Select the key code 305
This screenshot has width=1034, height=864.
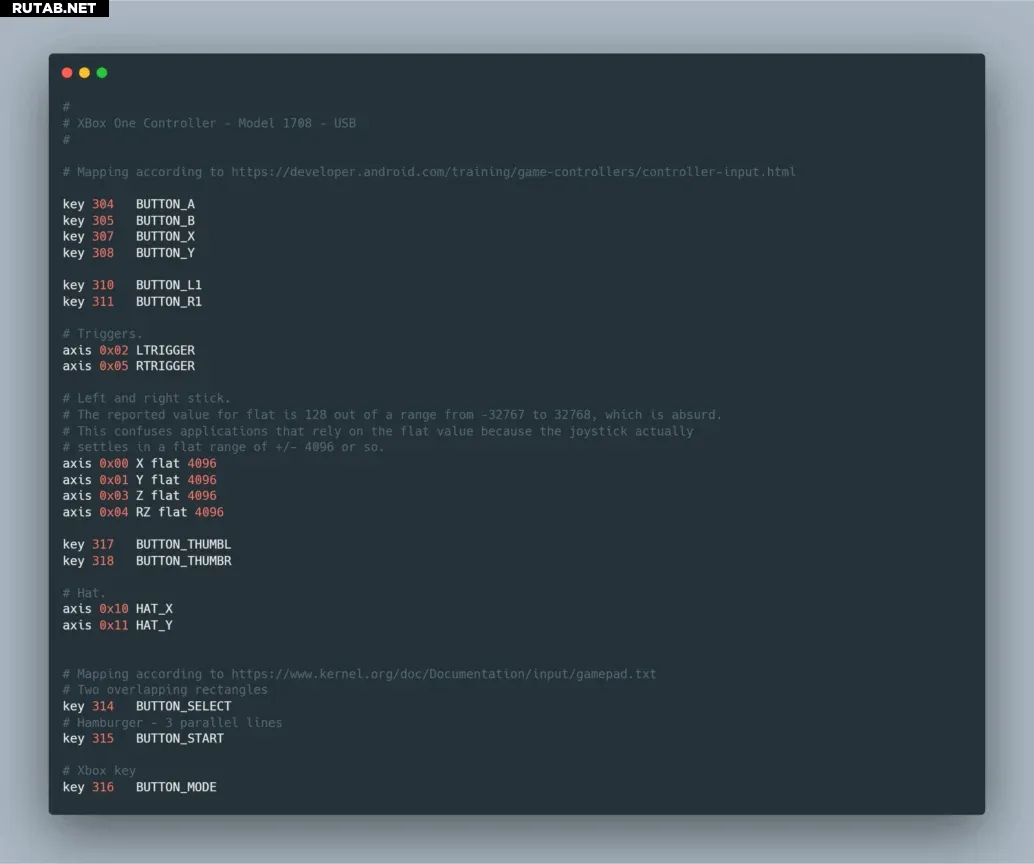103,220
